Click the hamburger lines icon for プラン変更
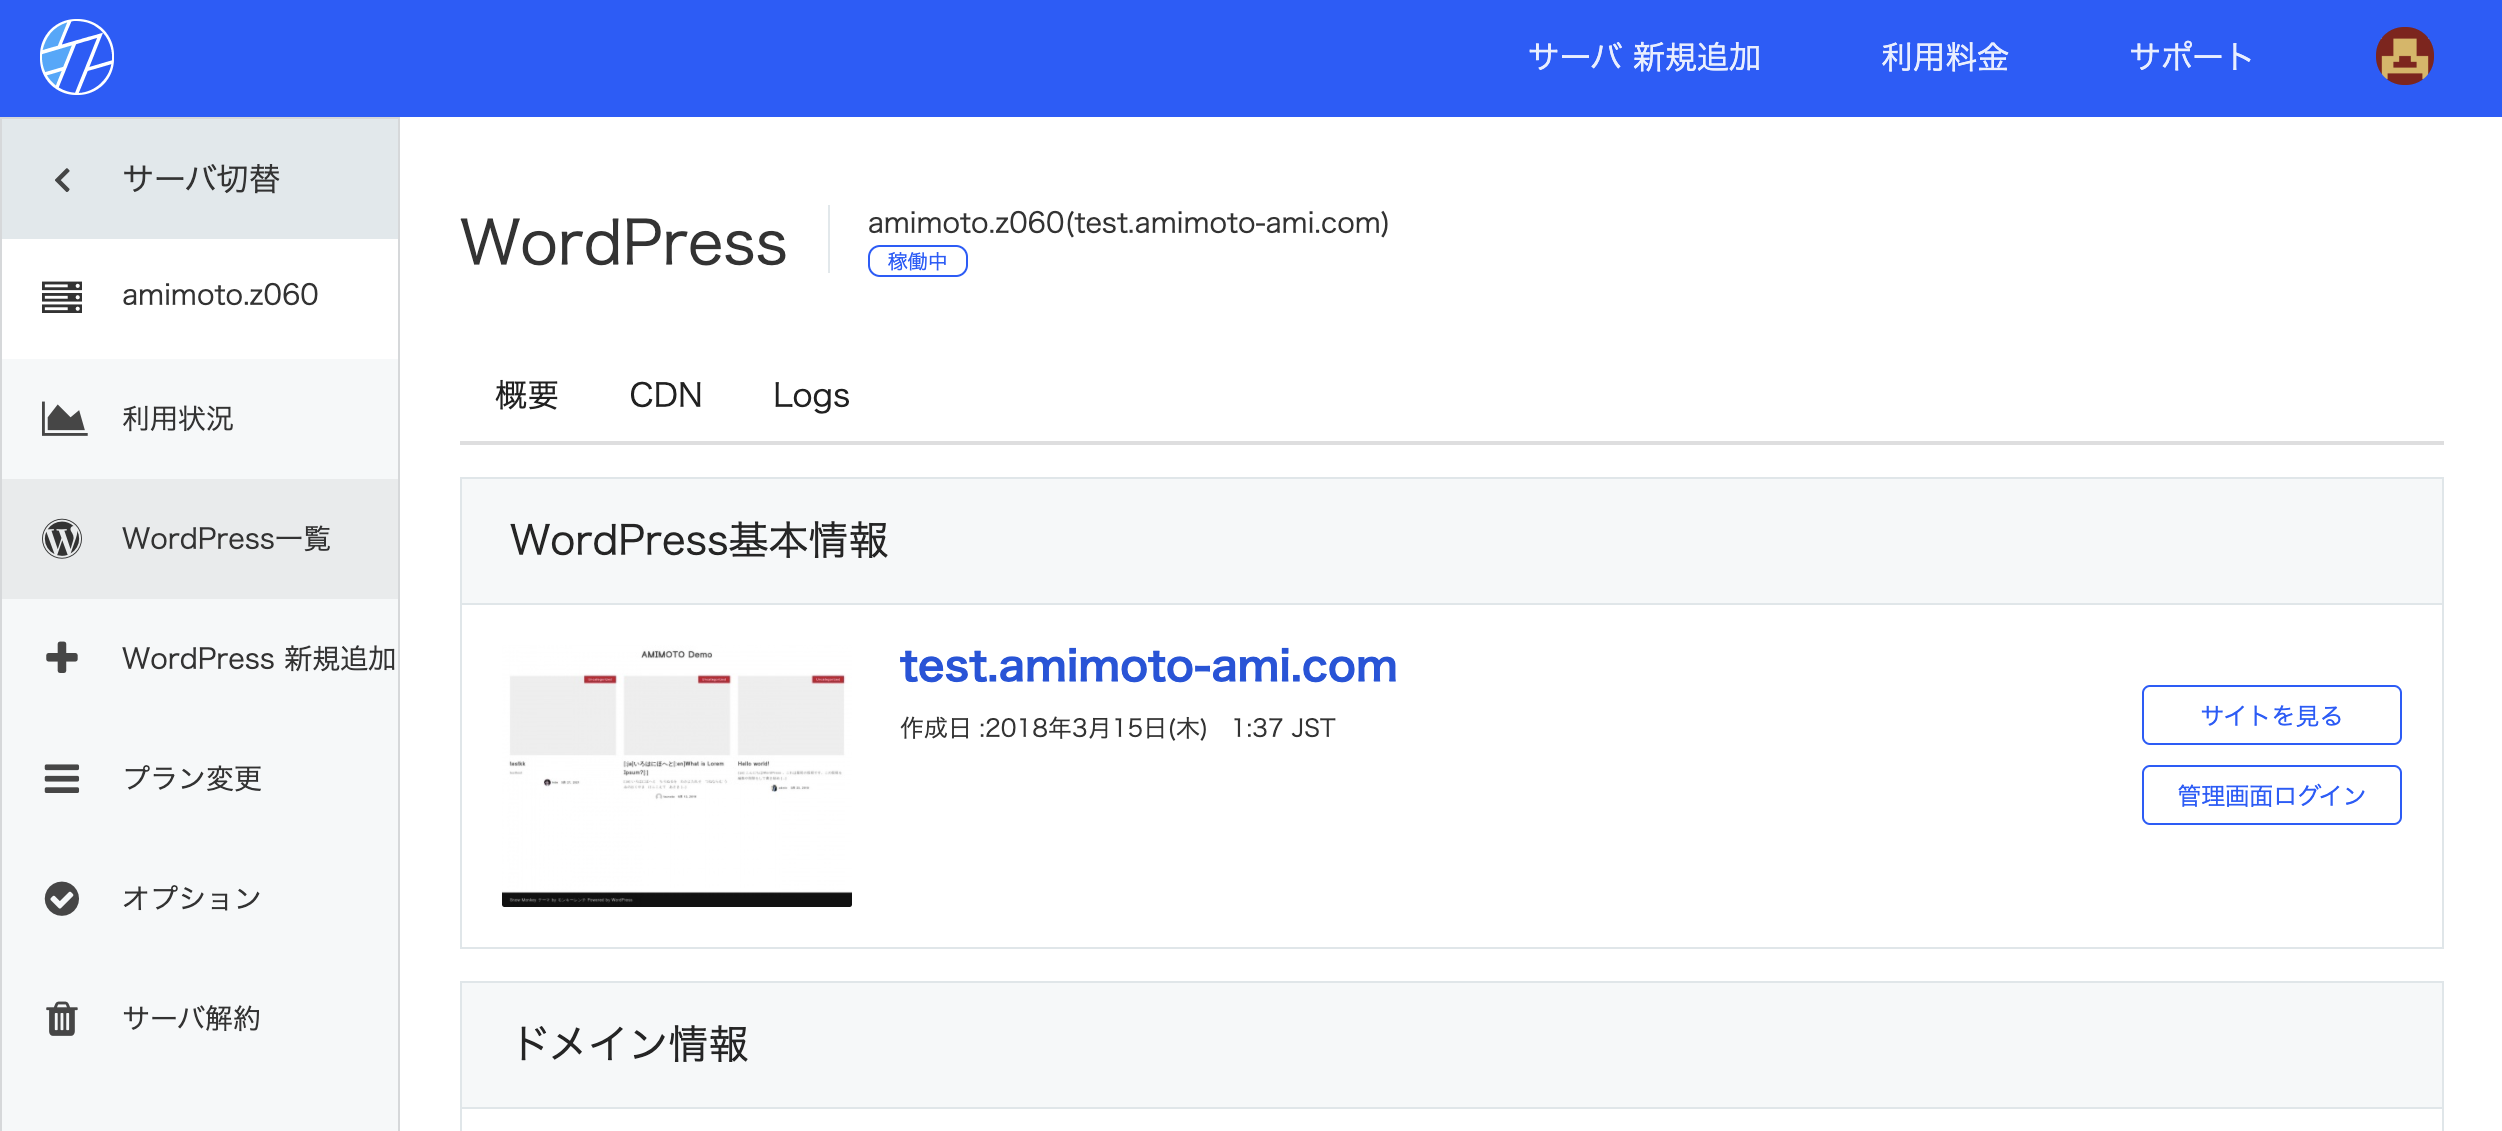 point(62,778)
